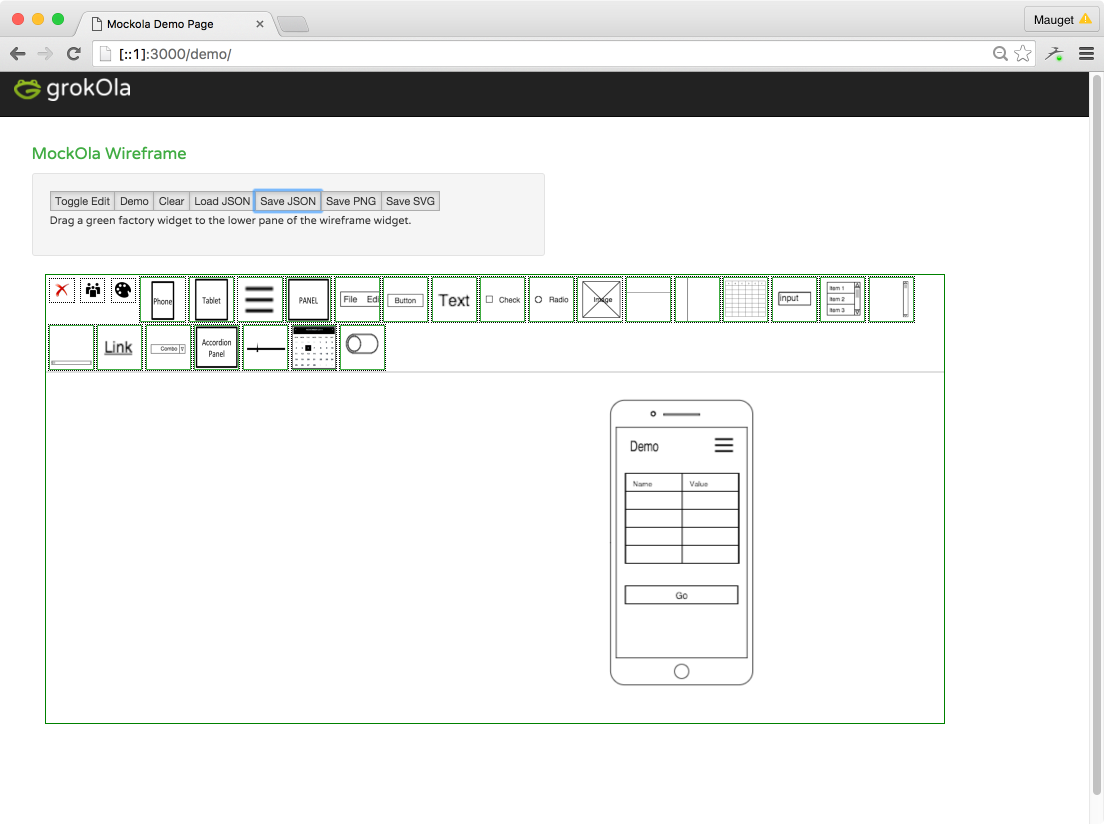Select the input field factory widget
This screenshot has height=824, width=1104.
[x=794, y=300]
